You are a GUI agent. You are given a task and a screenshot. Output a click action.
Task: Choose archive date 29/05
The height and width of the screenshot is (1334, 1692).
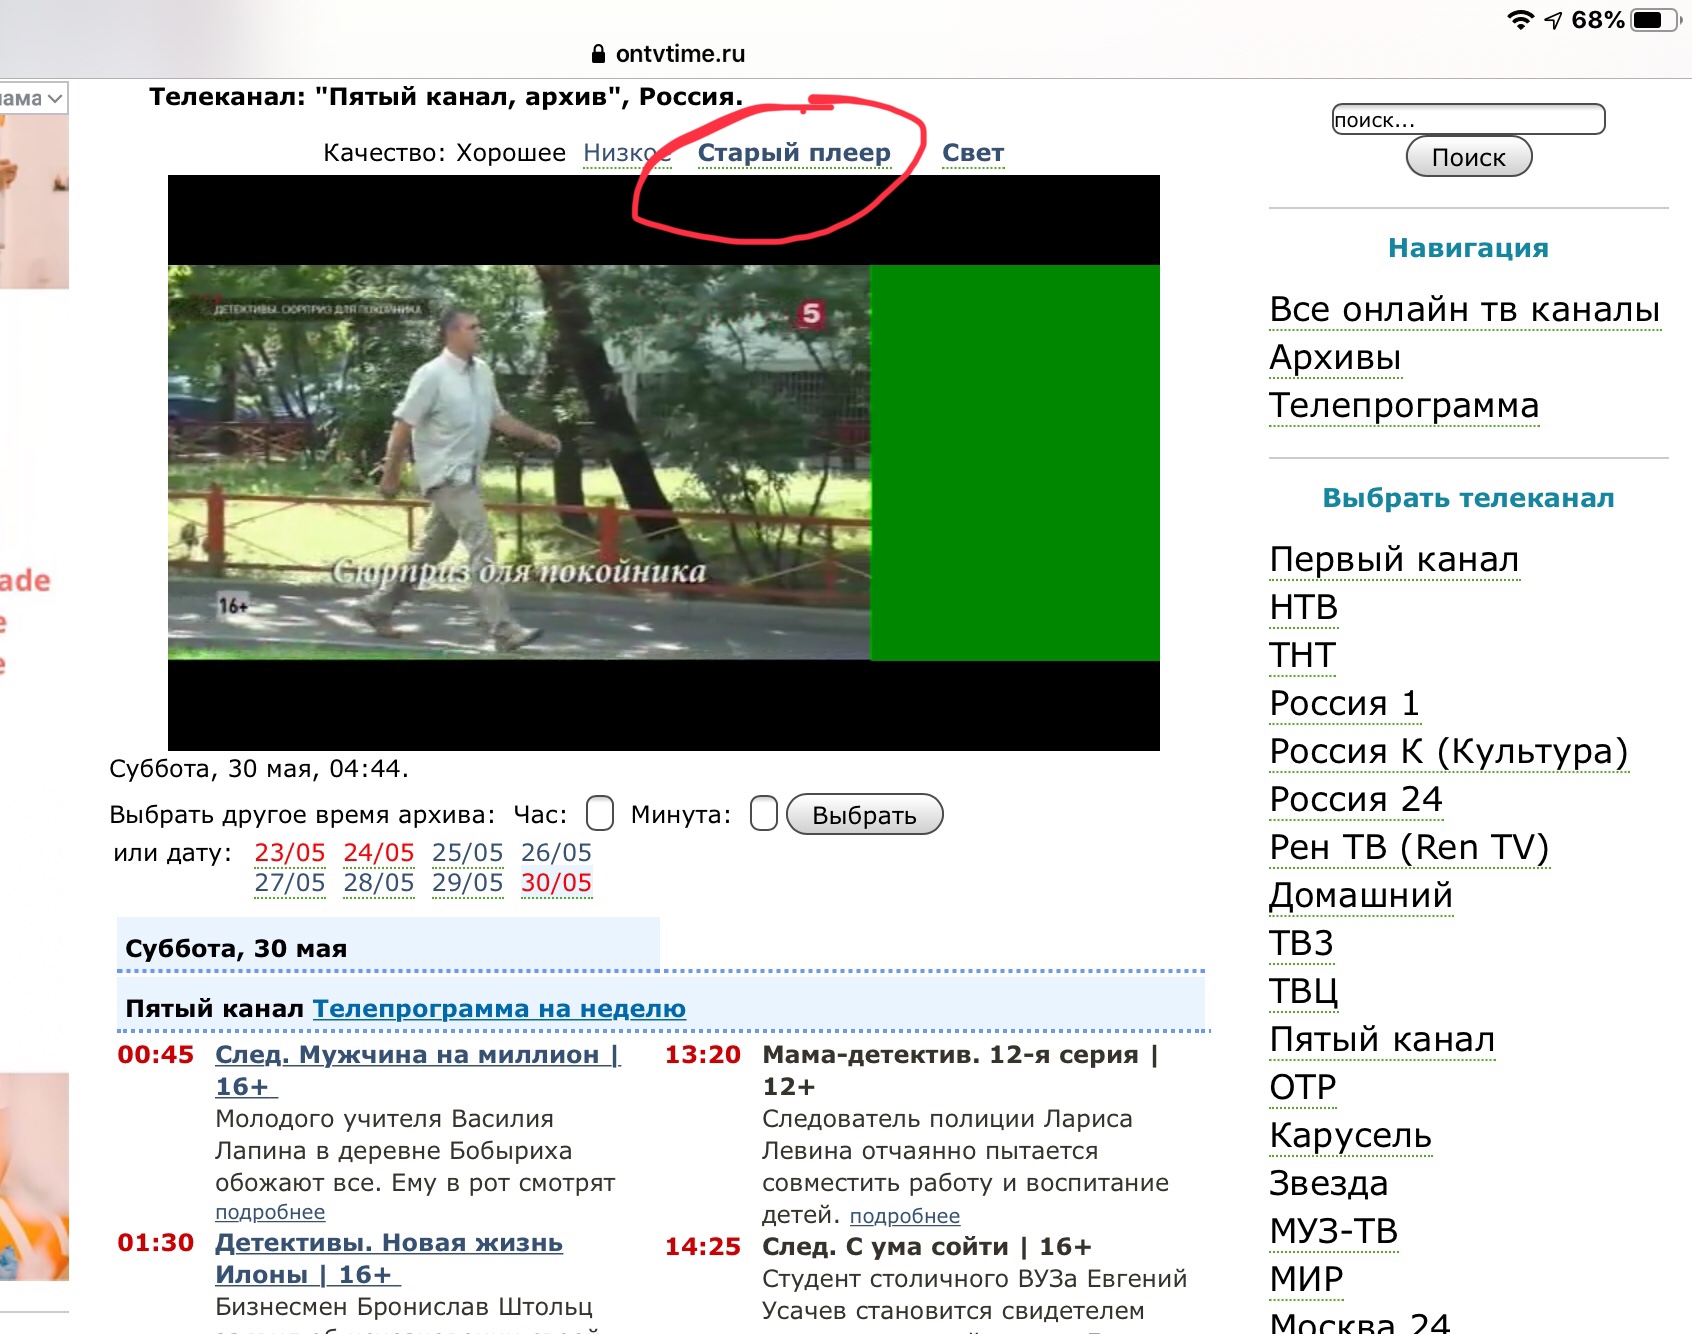(x=468, y=883)
